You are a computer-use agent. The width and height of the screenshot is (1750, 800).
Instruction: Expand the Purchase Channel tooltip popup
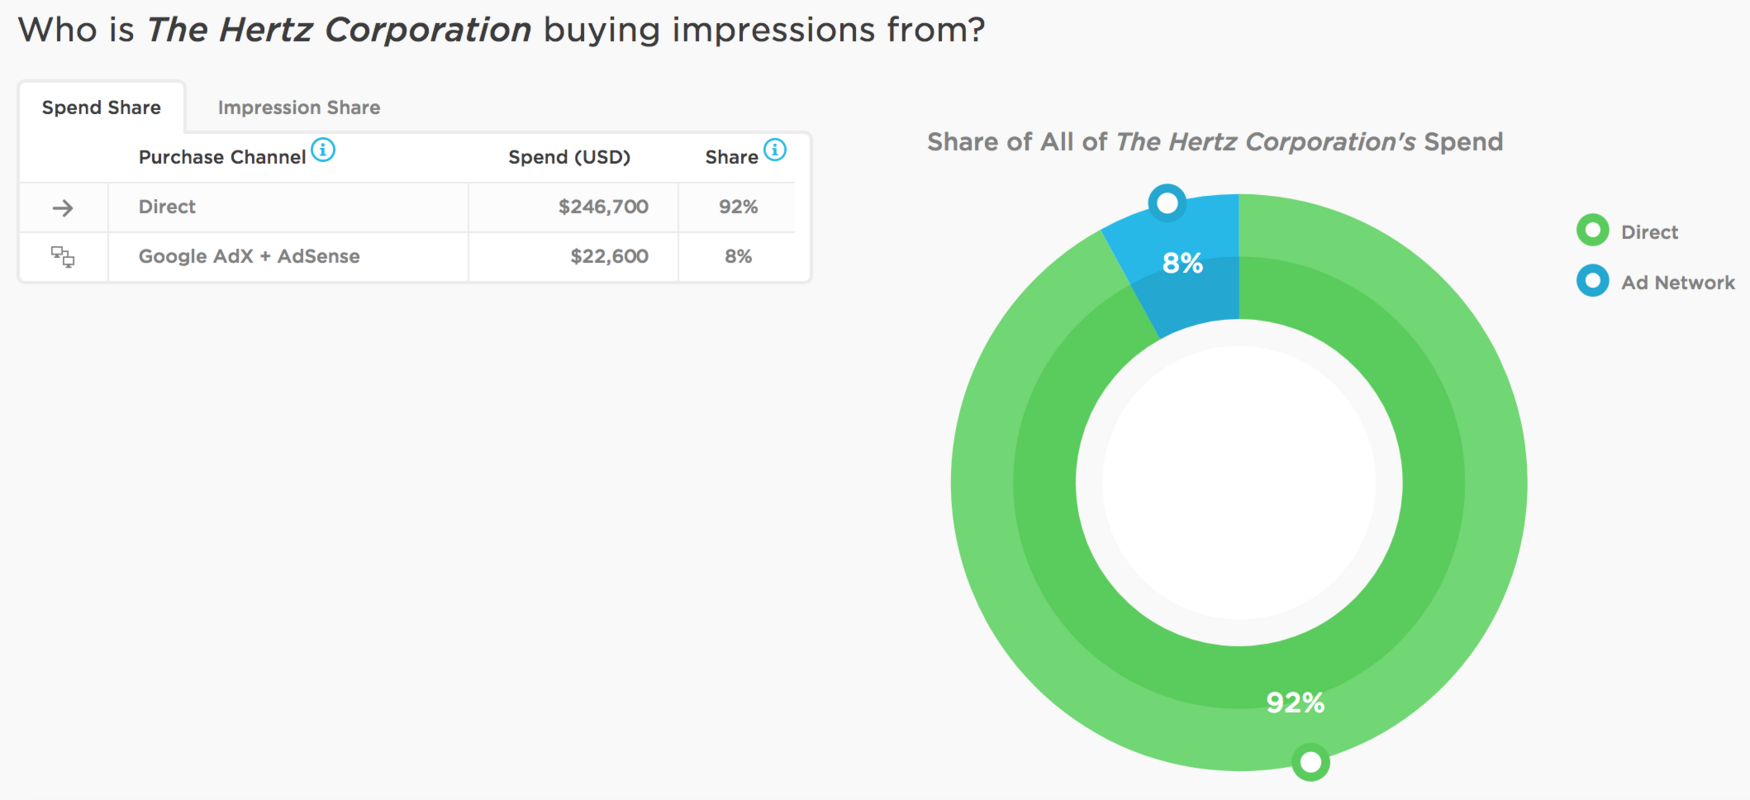pos(323,150)
